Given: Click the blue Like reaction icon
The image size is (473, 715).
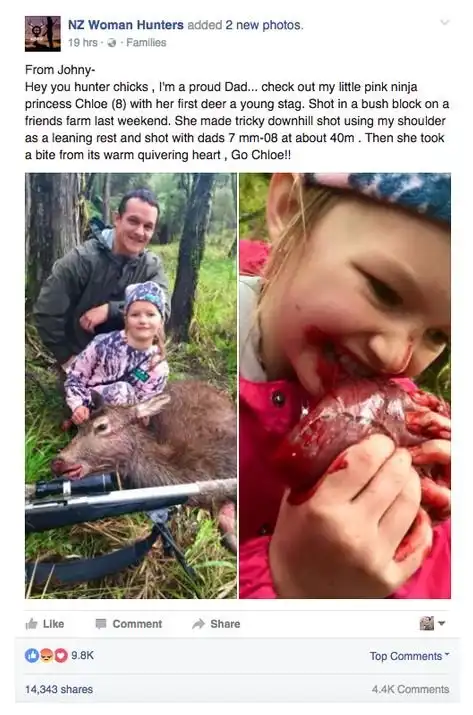Looking at the screenshot, I should [x=31, y=656].
